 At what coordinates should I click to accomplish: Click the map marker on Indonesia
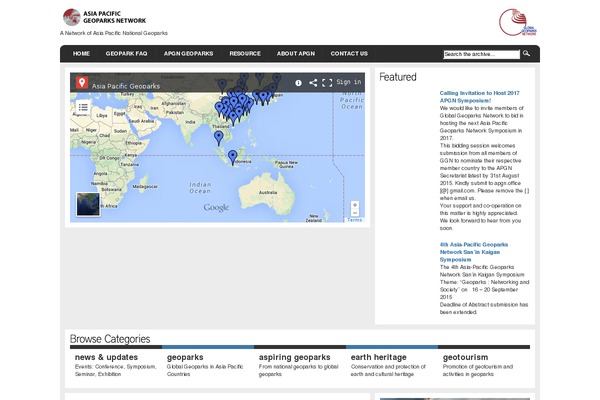tap(233, 158)
